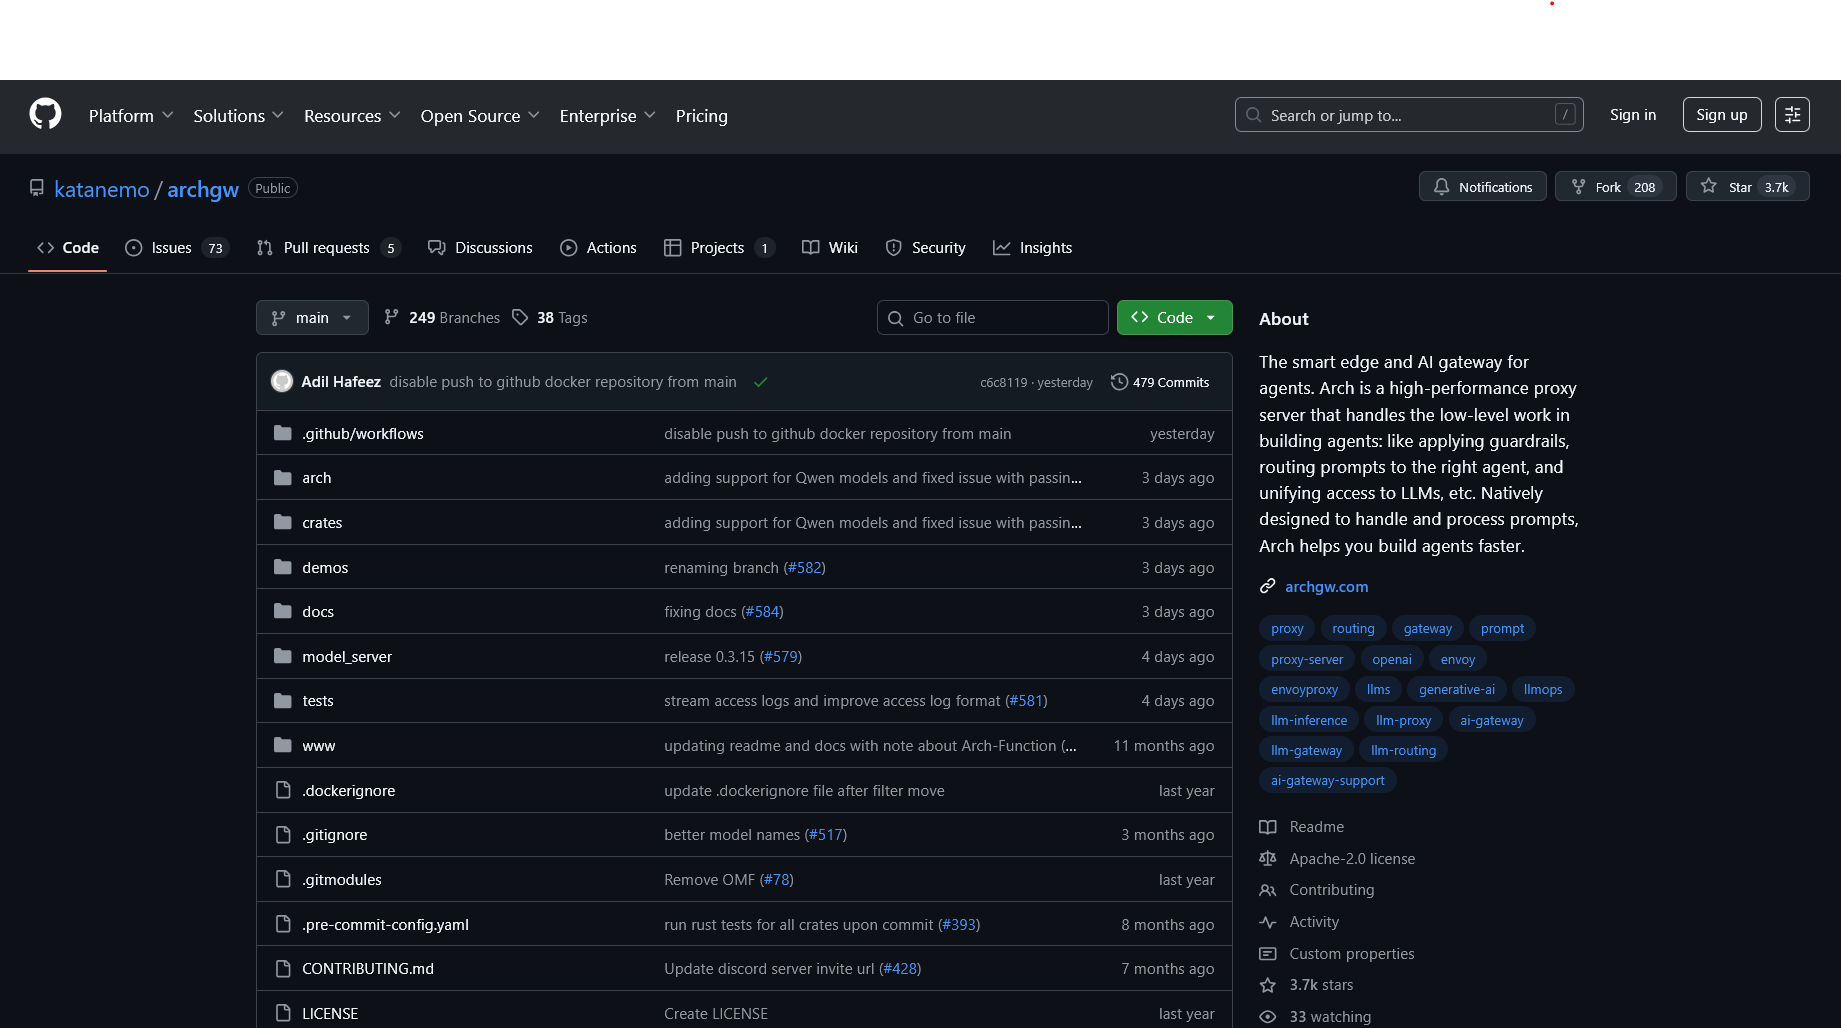Image resolution: width=1841 pixels, height=1028 pixels.
Task: Open commit history via the clock icon
Action: 1120,381
